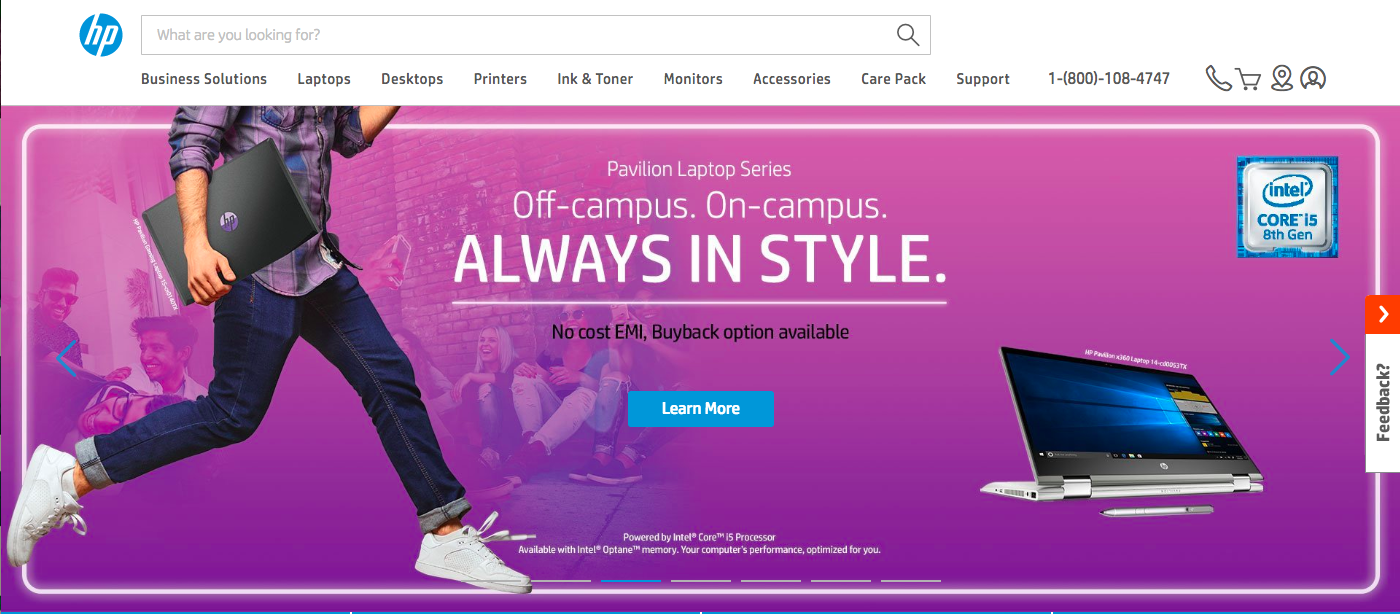Open the phone contact icon
Image resolution: width=1400 pixels, height=614 pixels.
pos(1218,78)
